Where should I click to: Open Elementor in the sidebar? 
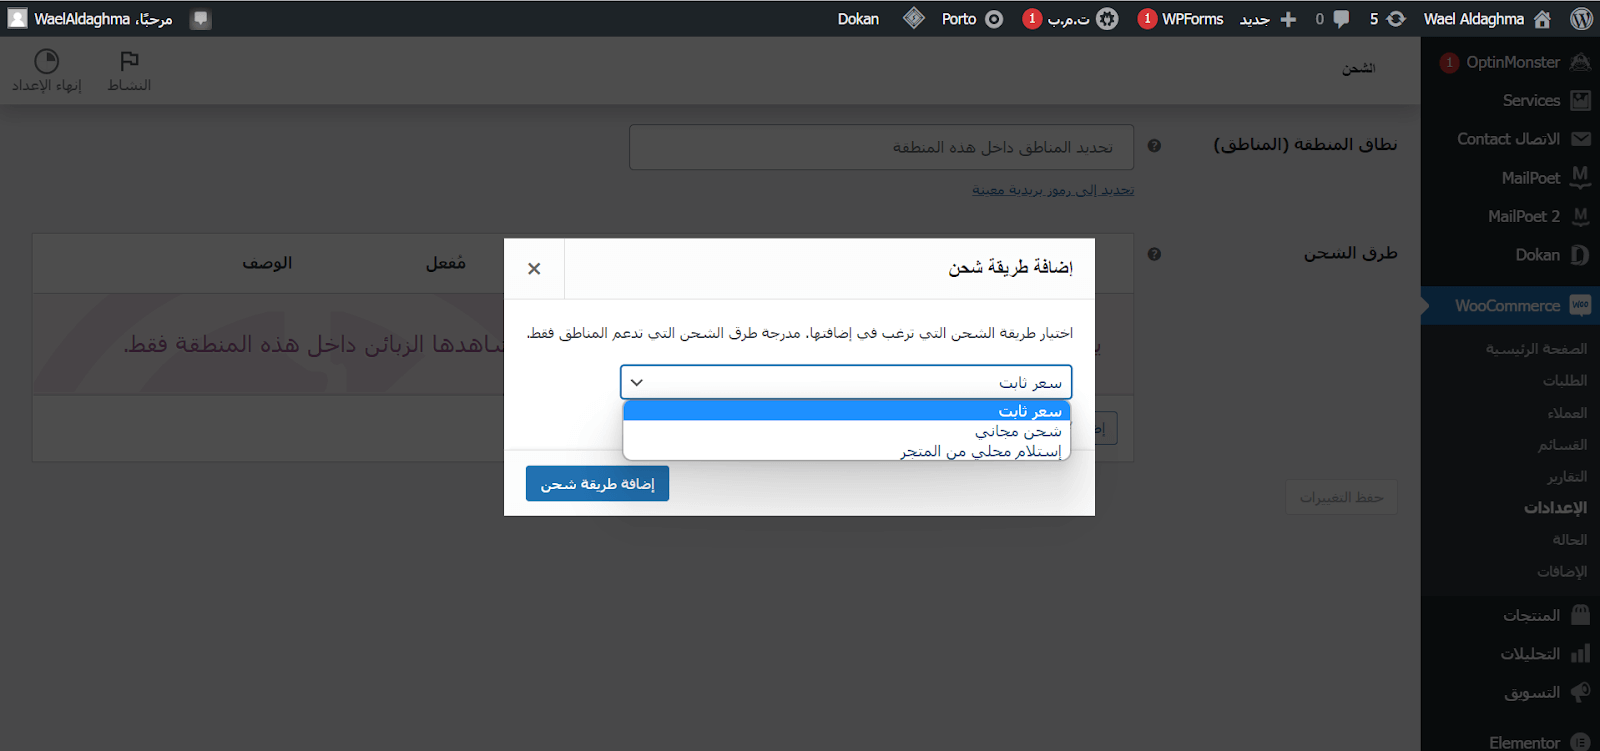pos(1524,742)
